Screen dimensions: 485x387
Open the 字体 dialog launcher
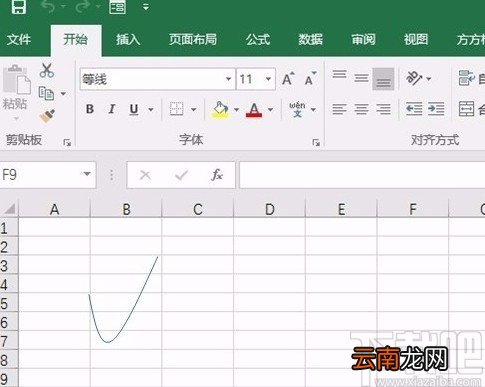pyautogui.click(x=316, y=143)
